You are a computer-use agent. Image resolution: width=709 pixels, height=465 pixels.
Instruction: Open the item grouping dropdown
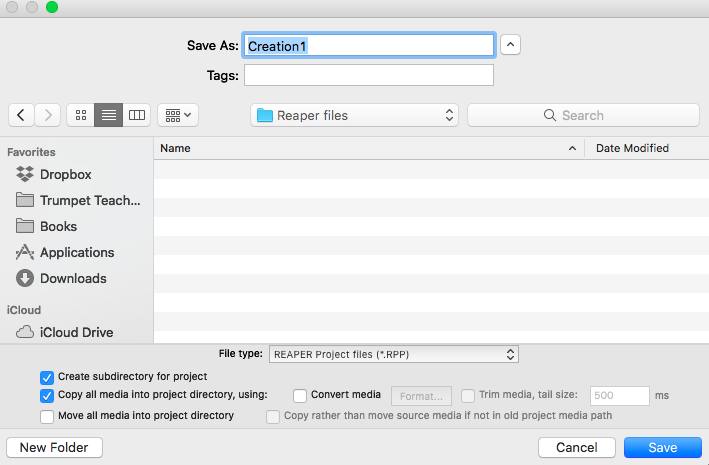pos(178,115)
